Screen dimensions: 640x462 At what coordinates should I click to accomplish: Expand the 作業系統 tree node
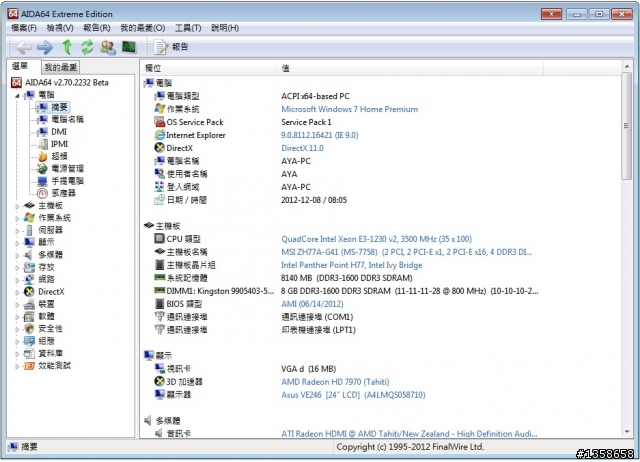pyautogui.click(x=17, y=219)
